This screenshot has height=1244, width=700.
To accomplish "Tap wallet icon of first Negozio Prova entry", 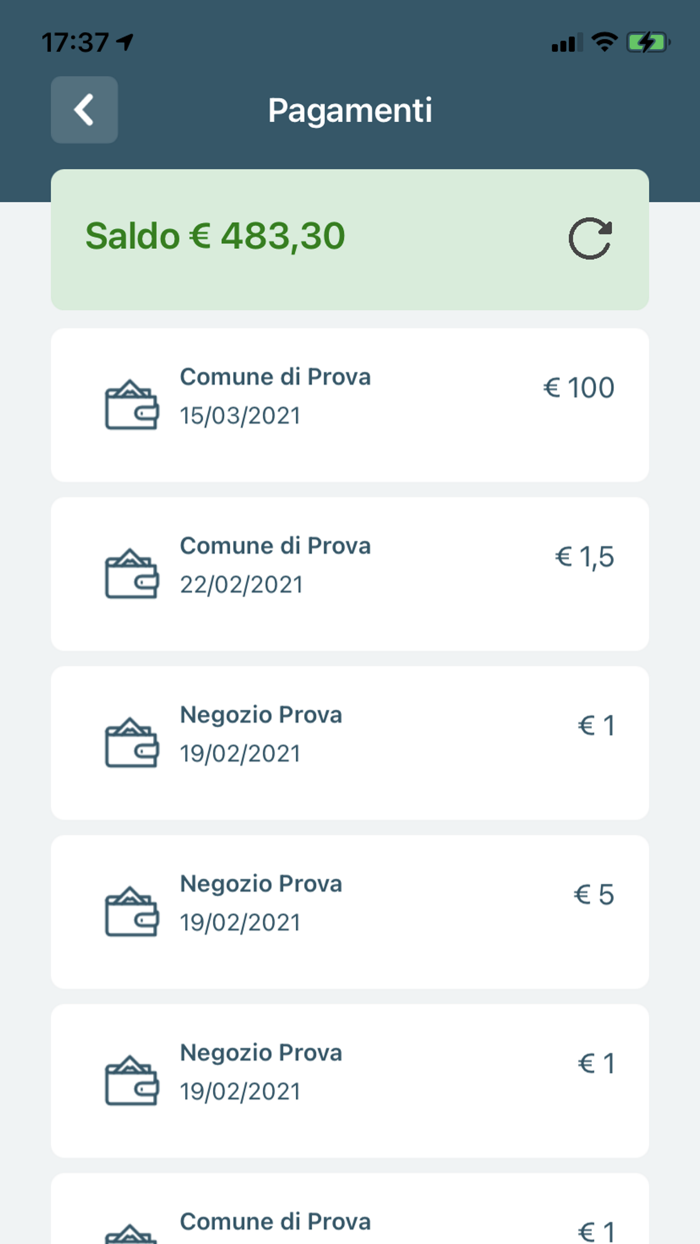I will (x=131, y=743).
